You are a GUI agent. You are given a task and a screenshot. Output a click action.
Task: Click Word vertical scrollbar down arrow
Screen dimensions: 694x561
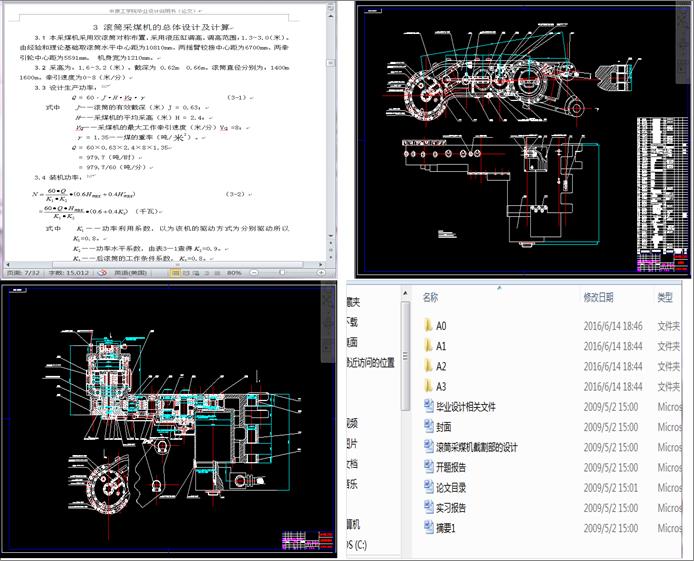(x=331, y=236)
